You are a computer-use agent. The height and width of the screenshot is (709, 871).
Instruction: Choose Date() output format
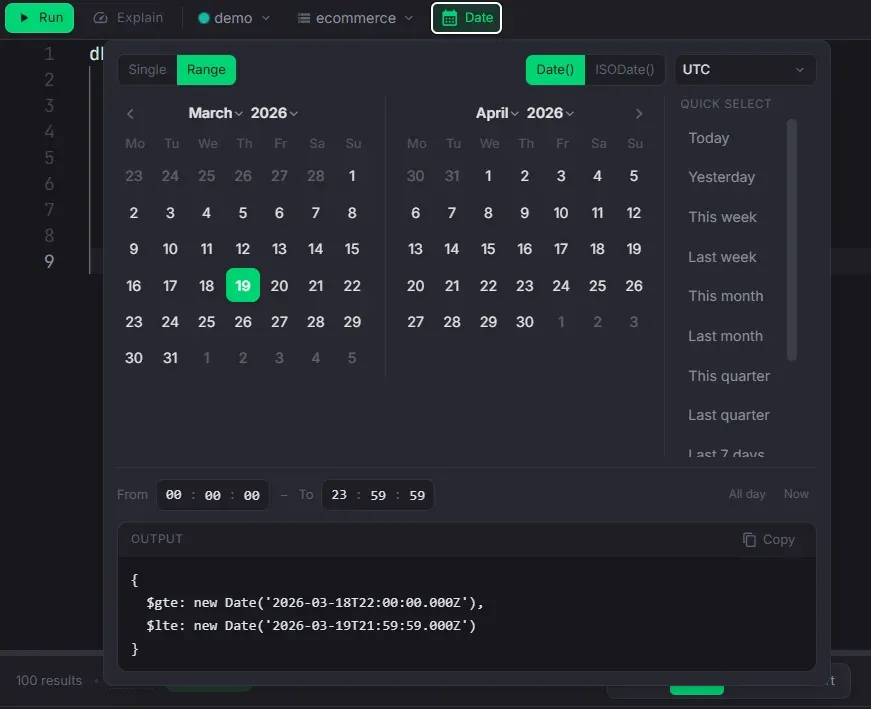tap(555, 70)
